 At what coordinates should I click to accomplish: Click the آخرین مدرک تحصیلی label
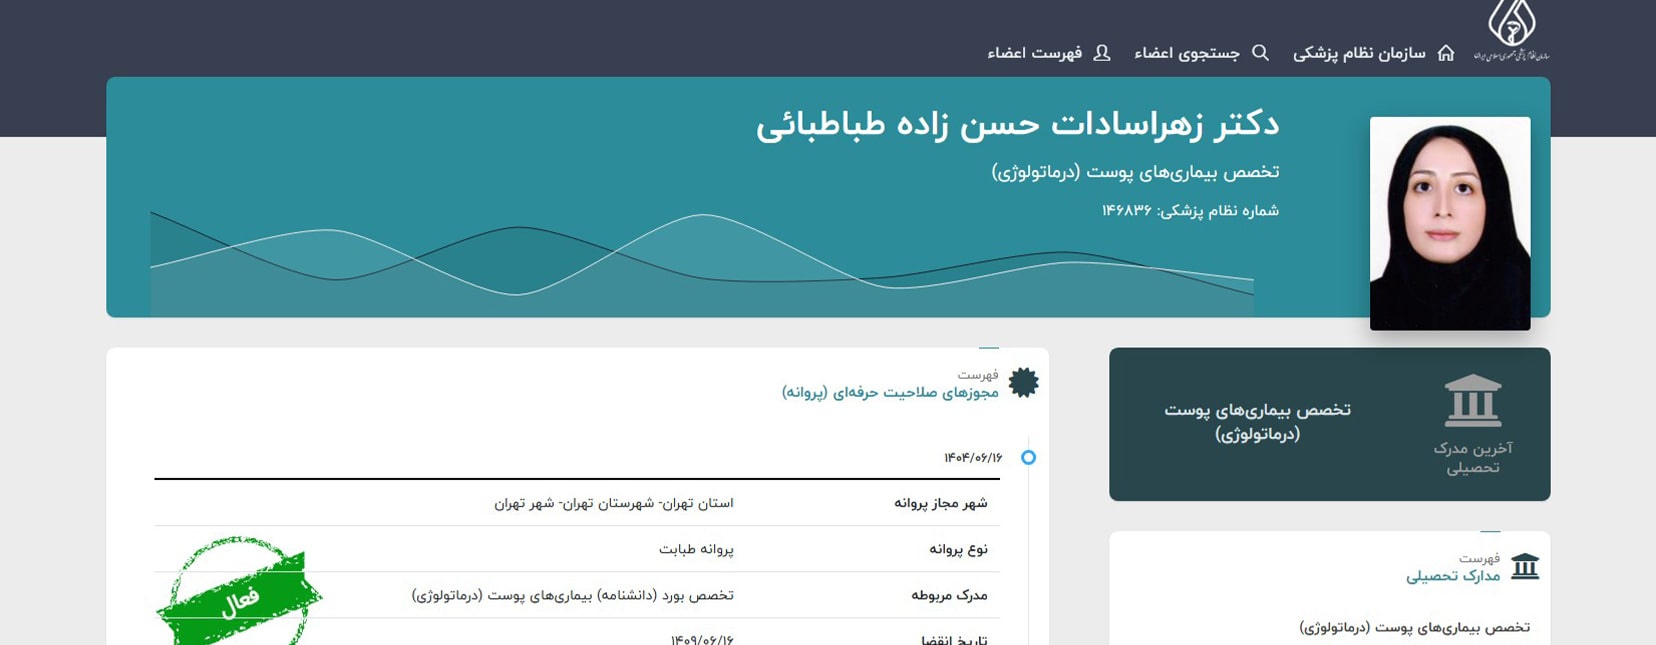(1473, 457)
